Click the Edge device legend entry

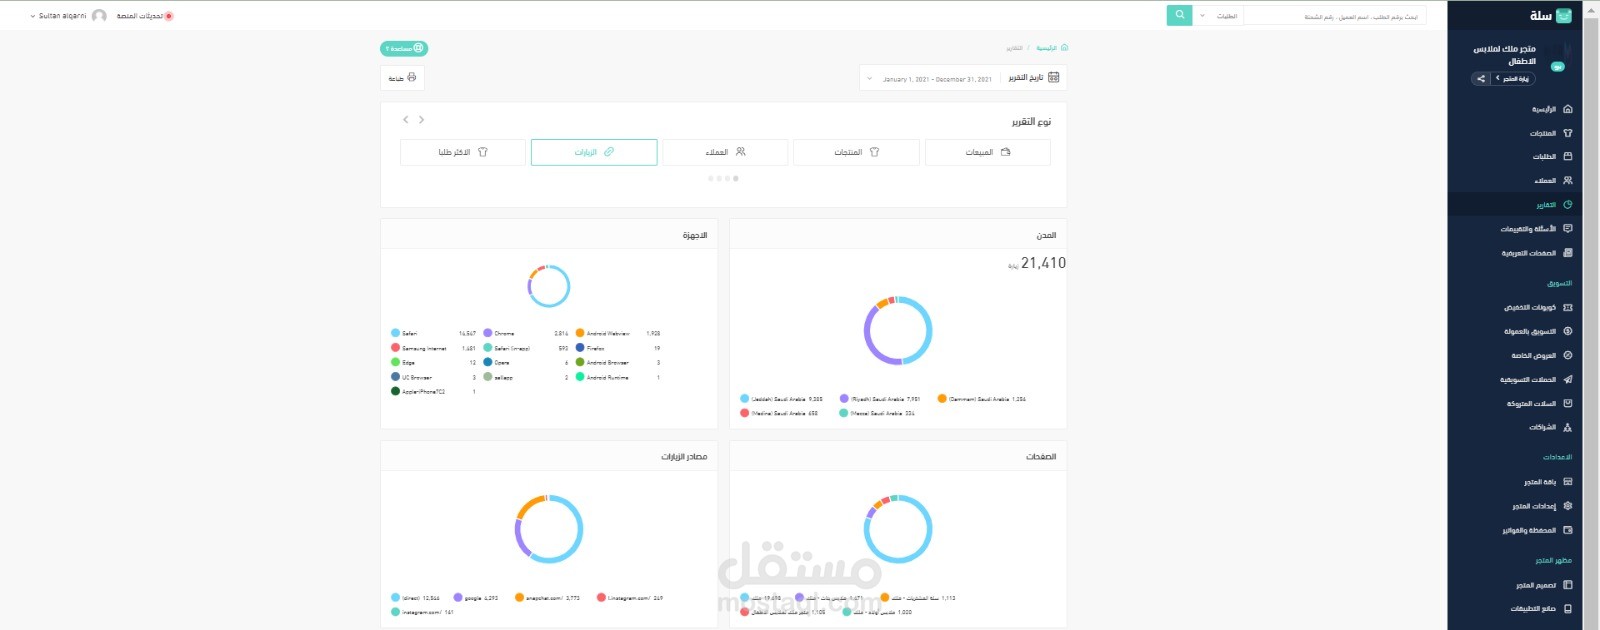point(434,362)
